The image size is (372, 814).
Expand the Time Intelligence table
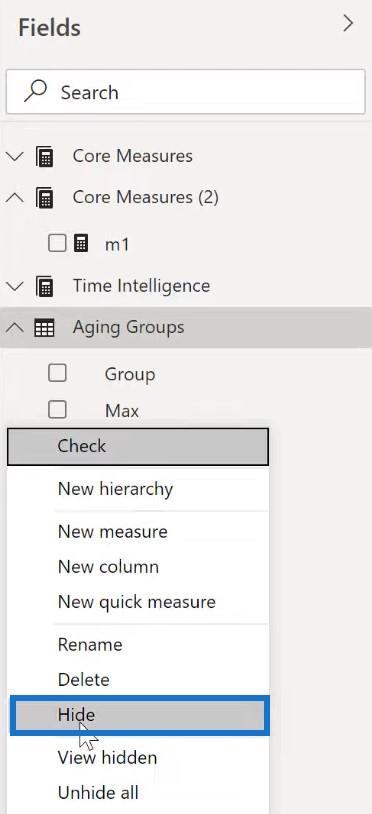pos(16,287)
